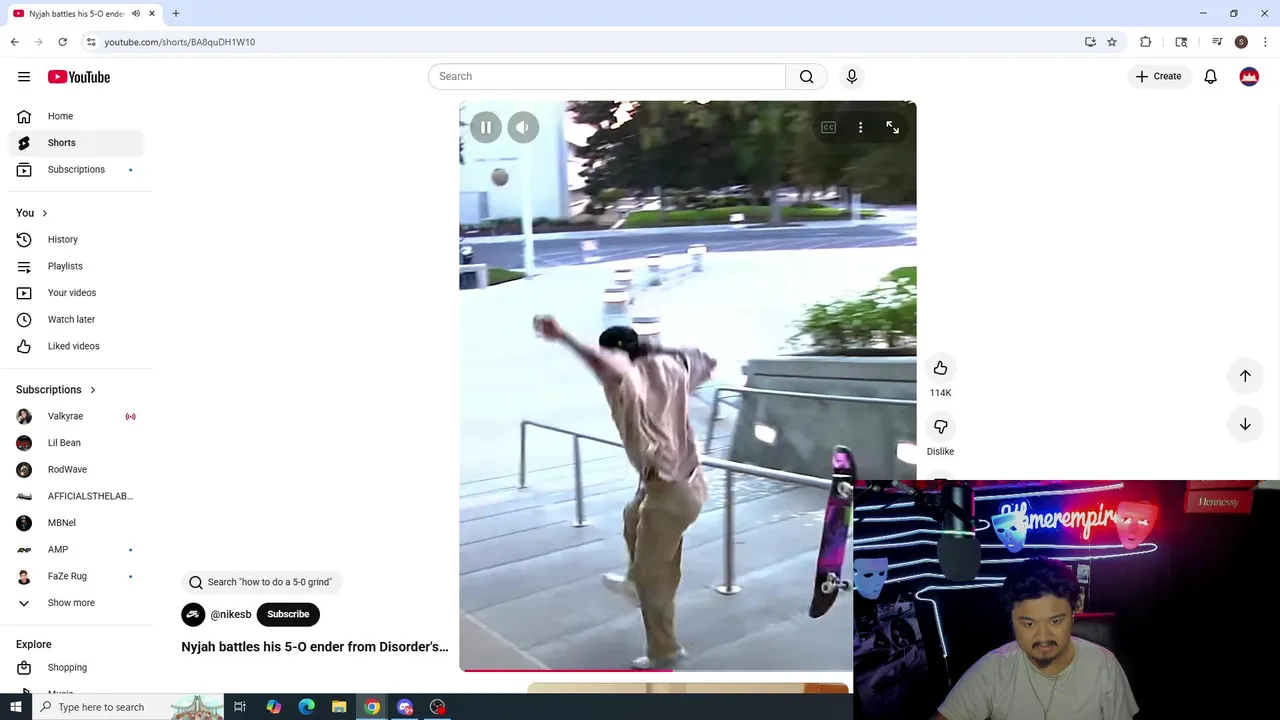Open MBNel's channel in subscriptions

76,523
